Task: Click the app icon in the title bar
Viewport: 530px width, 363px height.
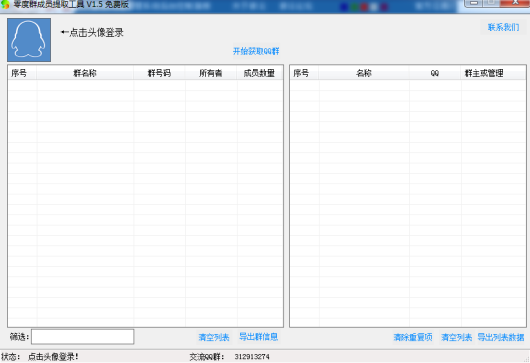Action: click(5, 4)
